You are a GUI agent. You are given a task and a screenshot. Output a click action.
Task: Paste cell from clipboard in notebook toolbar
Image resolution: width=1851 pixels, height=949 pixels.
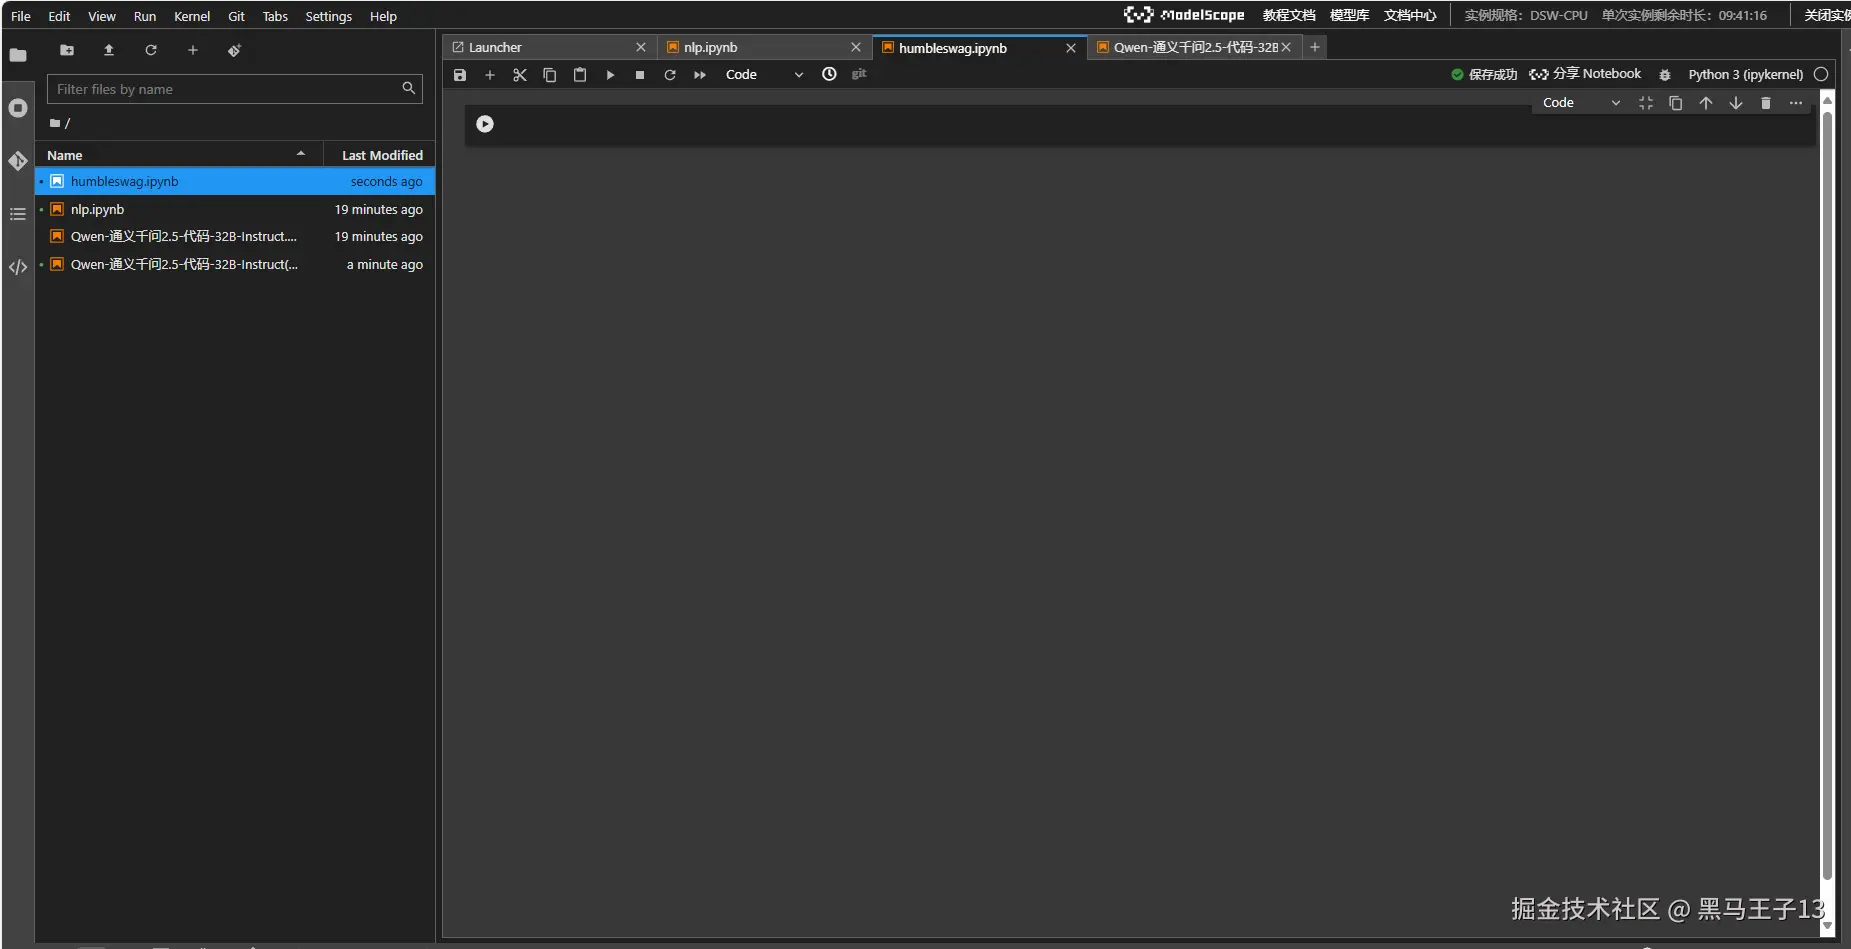click(x=580, y=75)
